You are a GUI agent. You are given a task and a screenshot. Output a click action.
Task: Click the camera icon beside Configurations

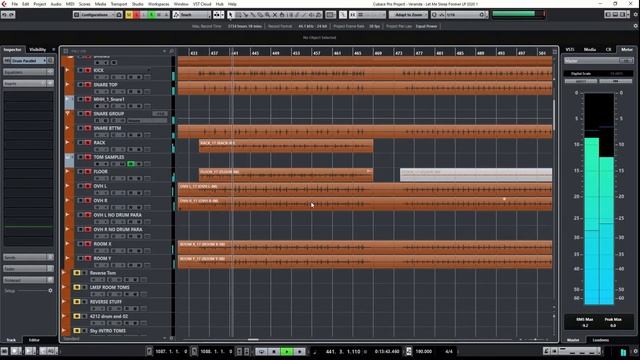(x=119, y=15)
